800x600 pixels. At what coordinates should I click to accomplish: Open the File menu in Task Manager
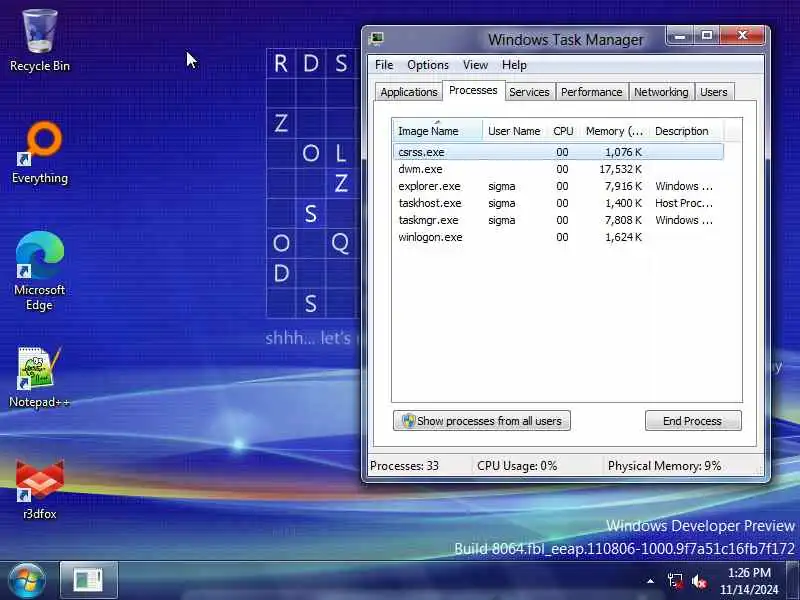[384, 65]
